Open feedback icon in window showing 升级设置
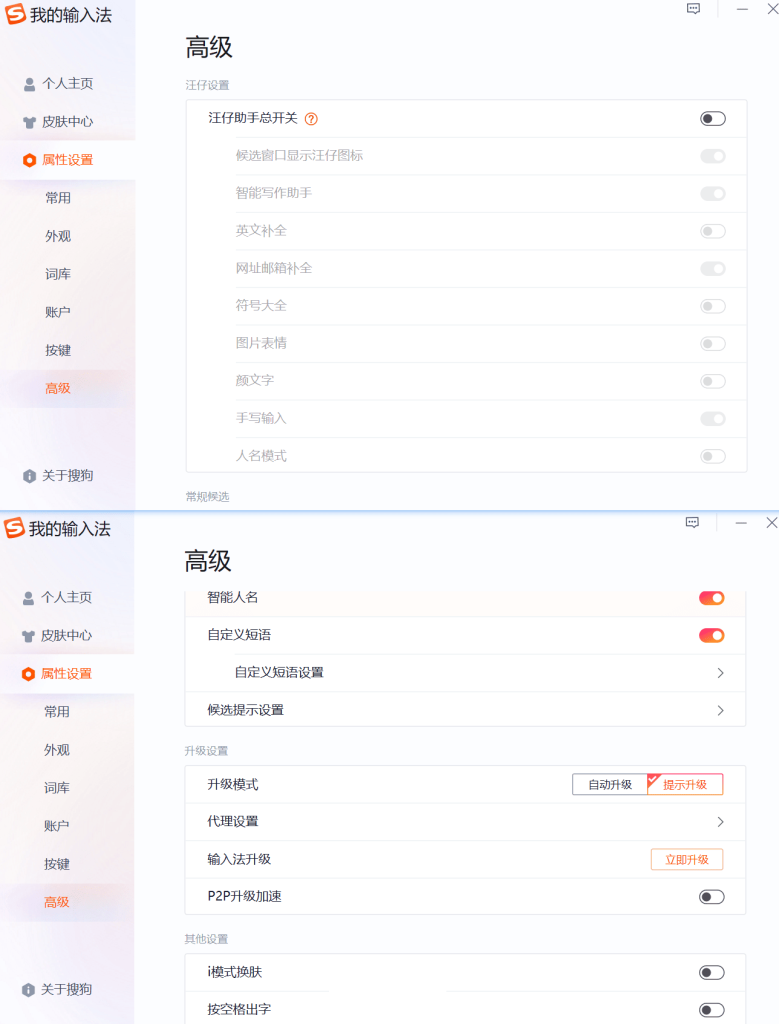The image size is (779, 1024). pyautogui.click(x=692, y=522)
